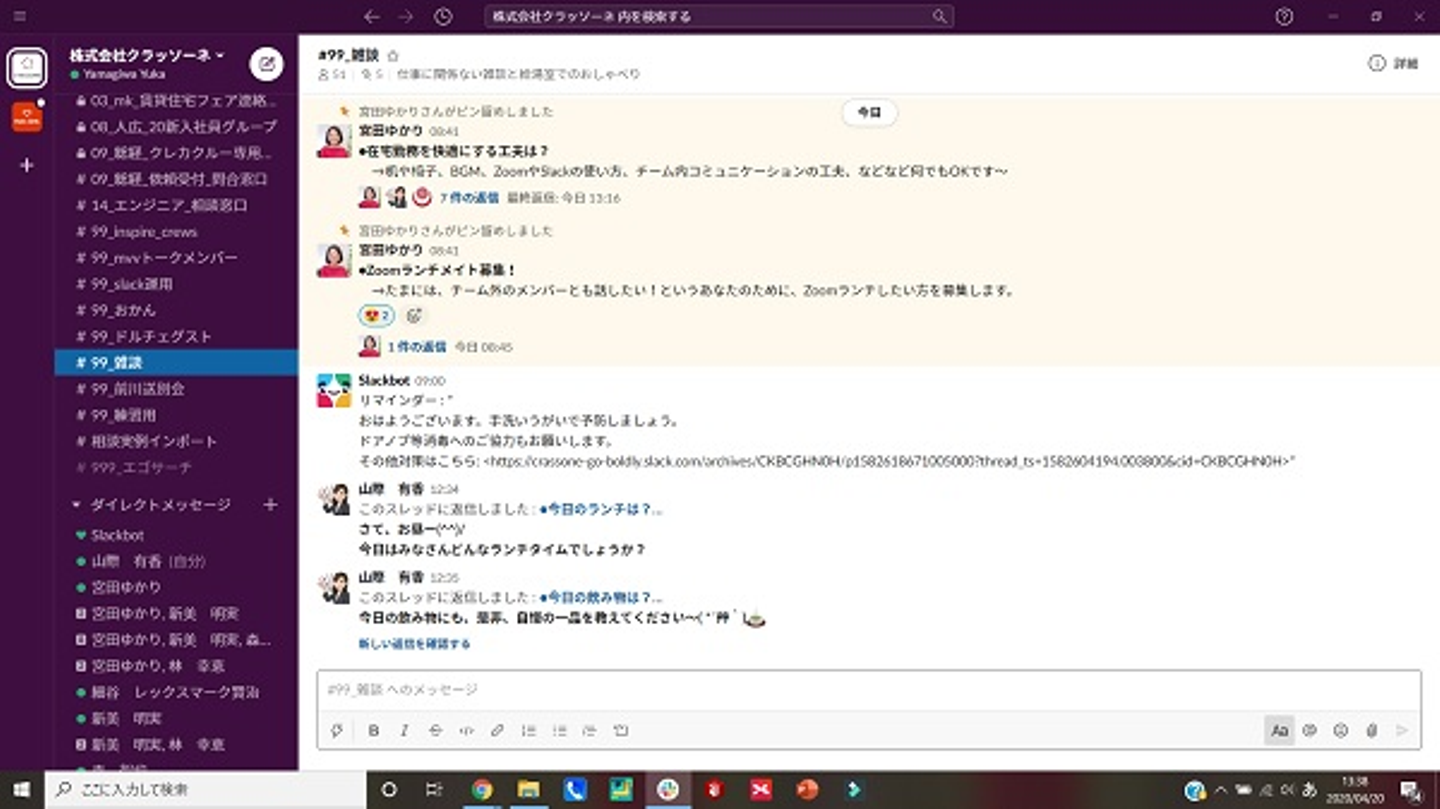Viewport: 1440px width, 809px height.
Task: Apply bold formatting in the message composer
Action: 373,731
